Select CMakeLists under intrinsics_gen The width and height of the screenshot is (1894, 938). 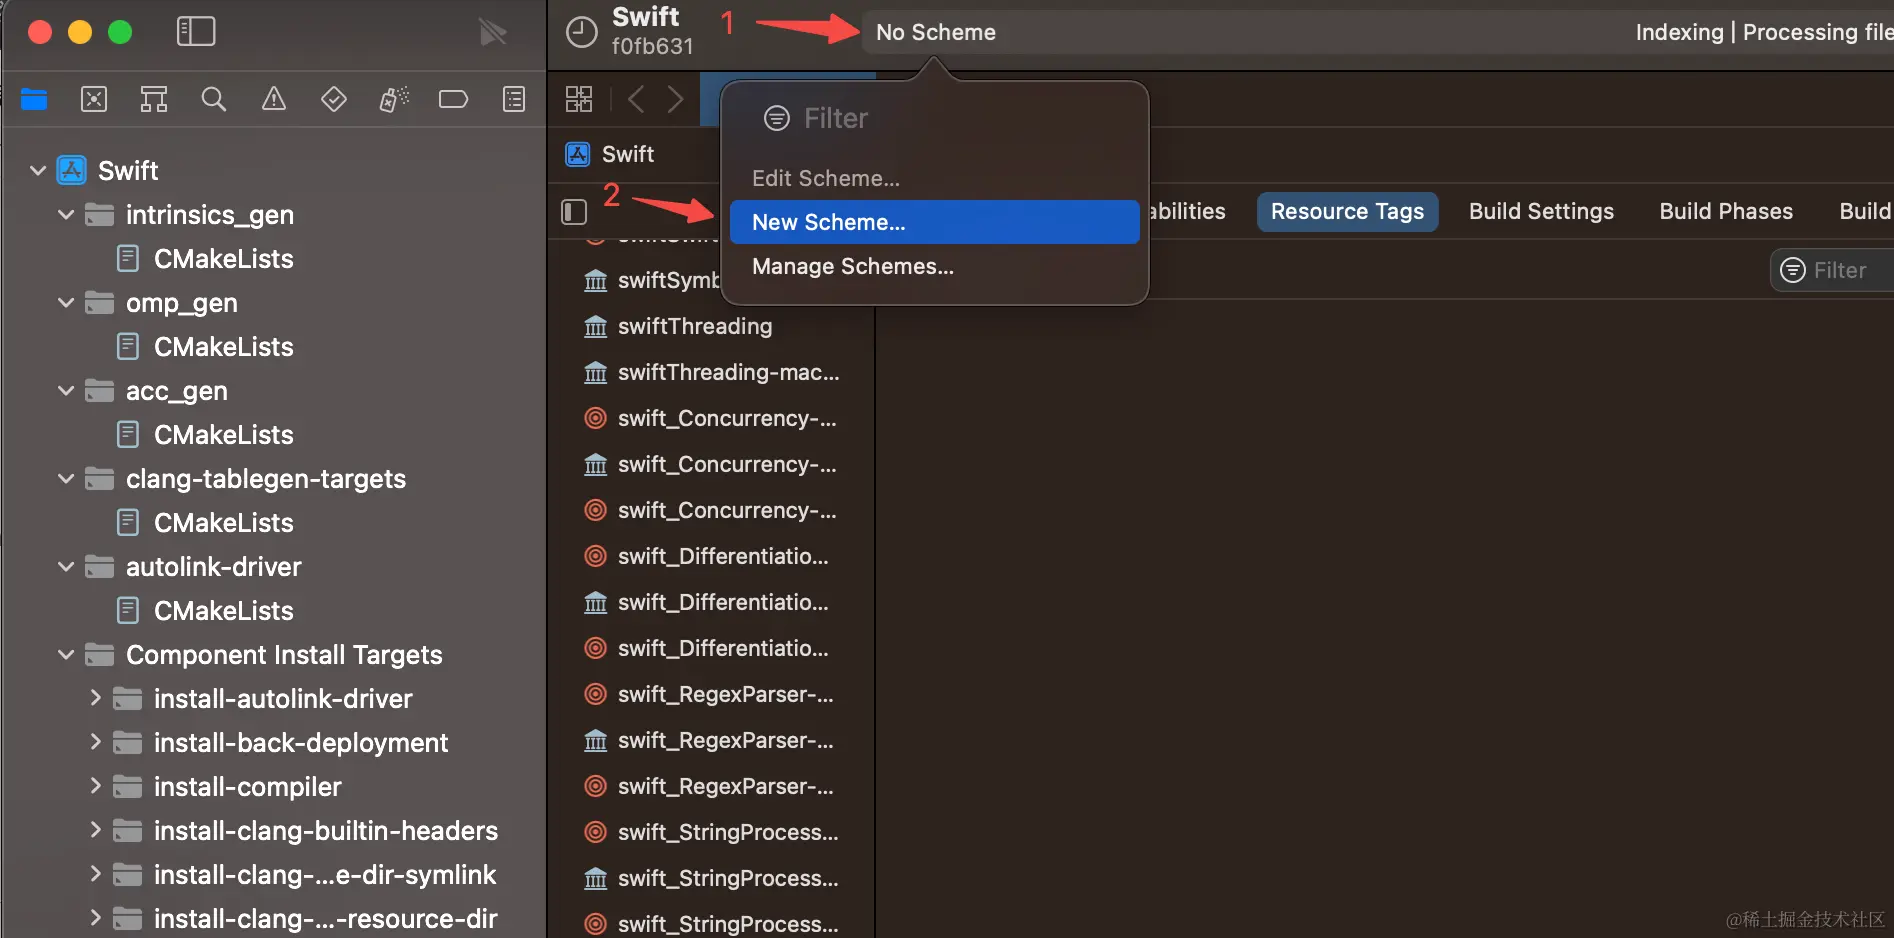pyautogui.click(x=205, y=259)
